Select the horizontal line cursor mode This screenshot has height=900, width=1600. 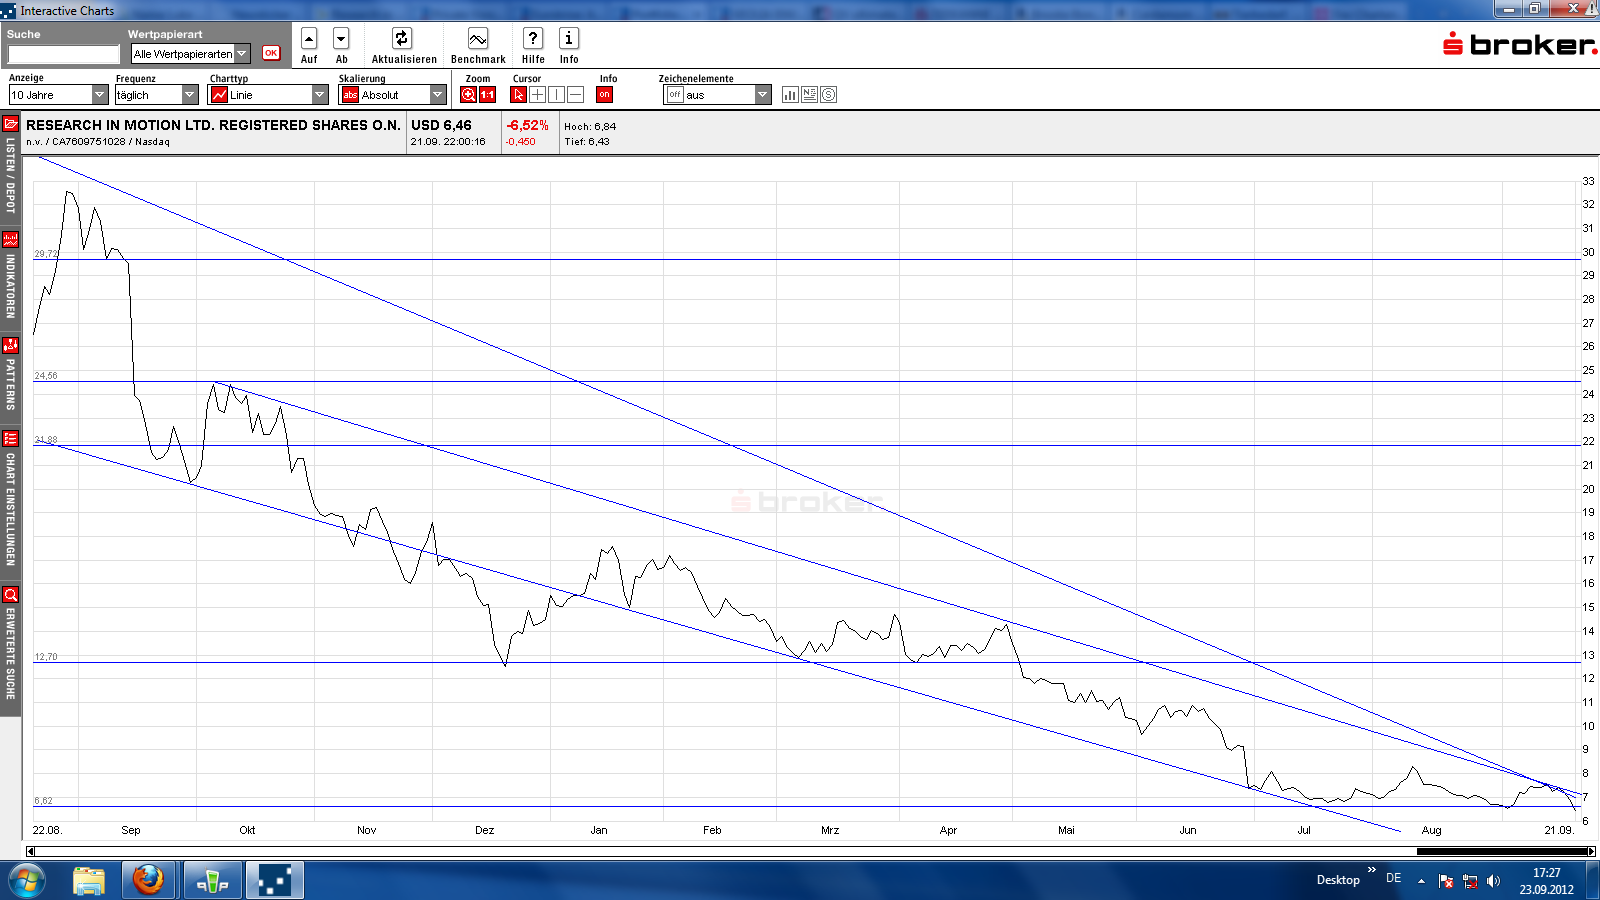coord(575,95)
